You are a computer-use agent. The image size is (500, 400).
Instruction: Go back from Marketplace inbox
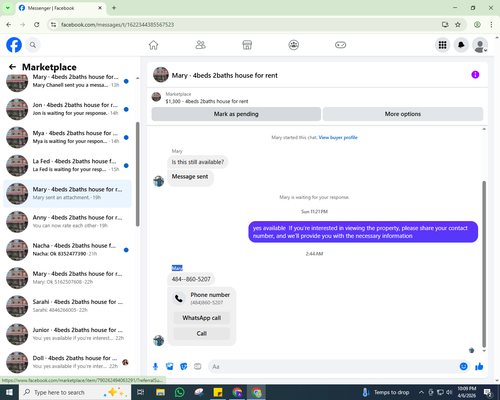(x=12, y=67)
